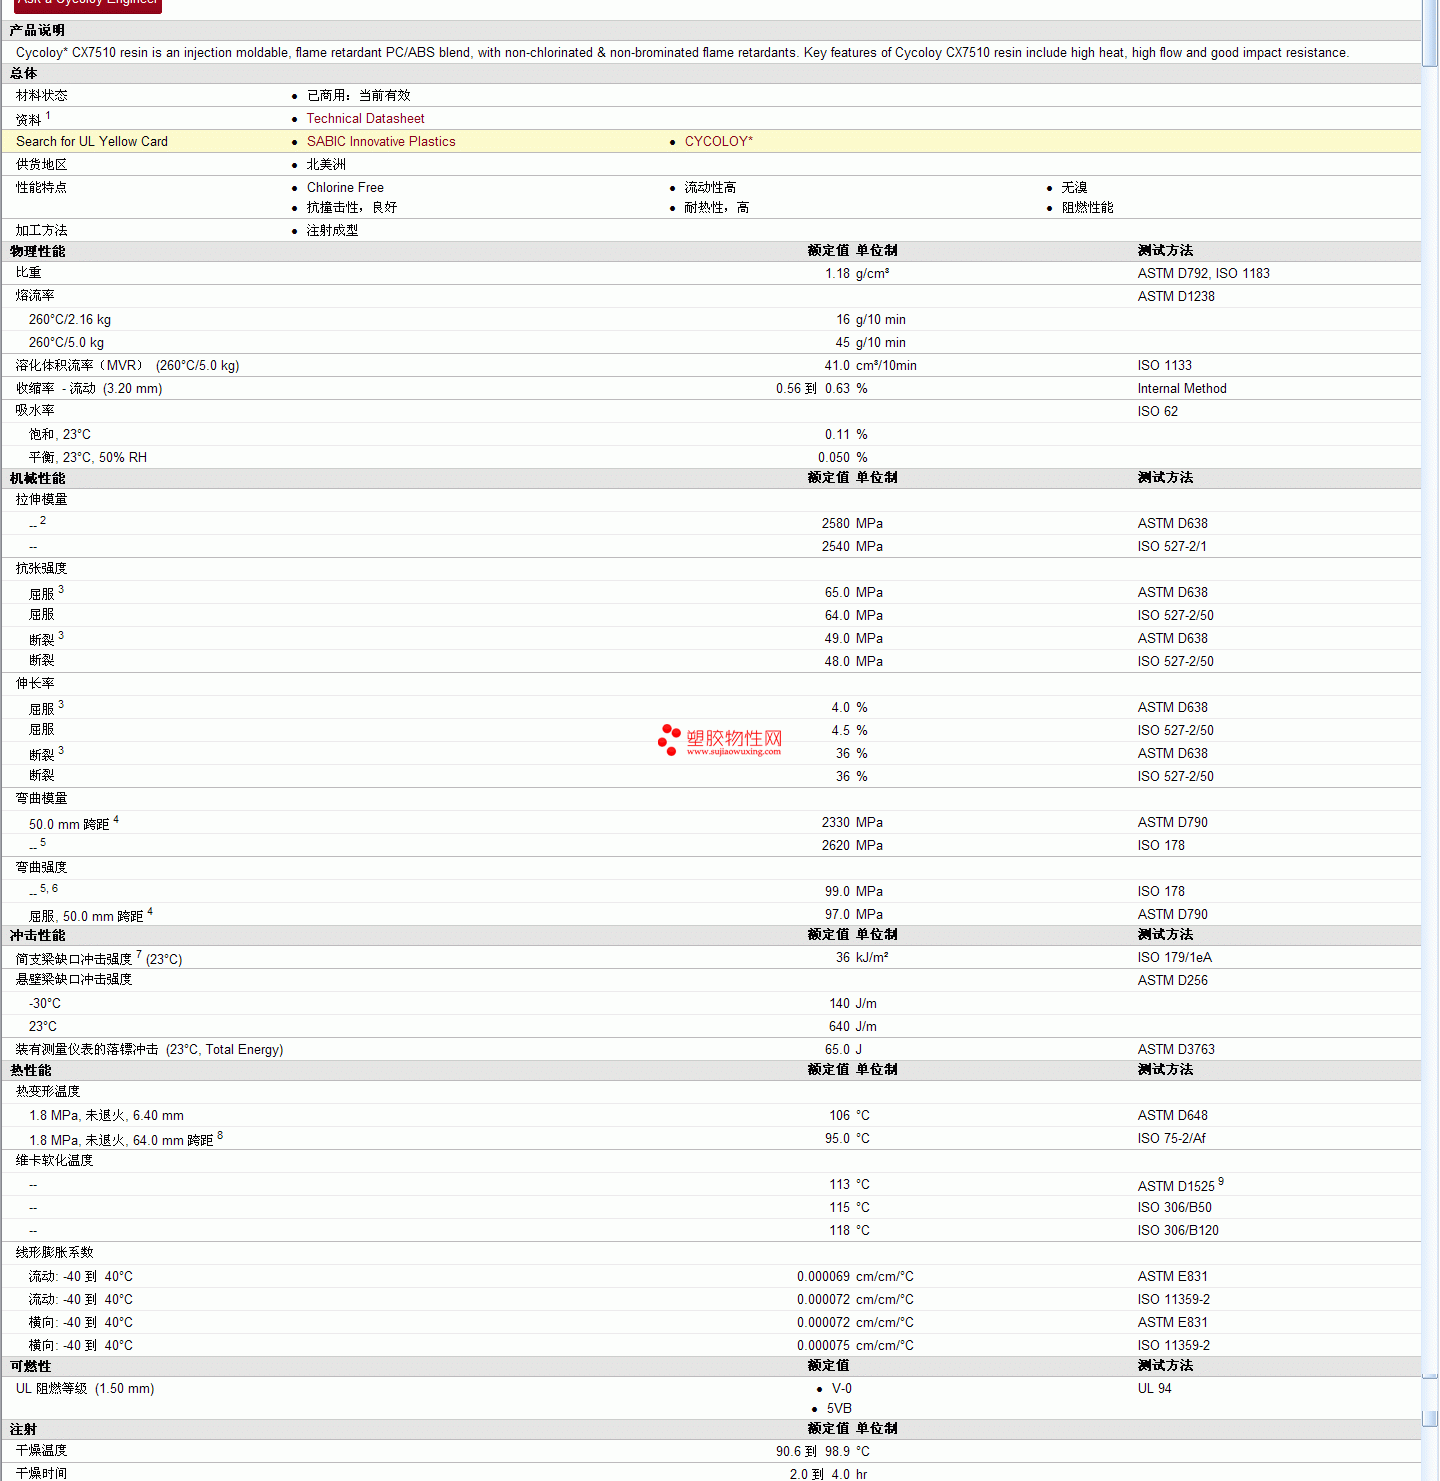Select 'Internal Method' text
1440x1481 pixels.
pyautogui.click(x=1182, y=388)
